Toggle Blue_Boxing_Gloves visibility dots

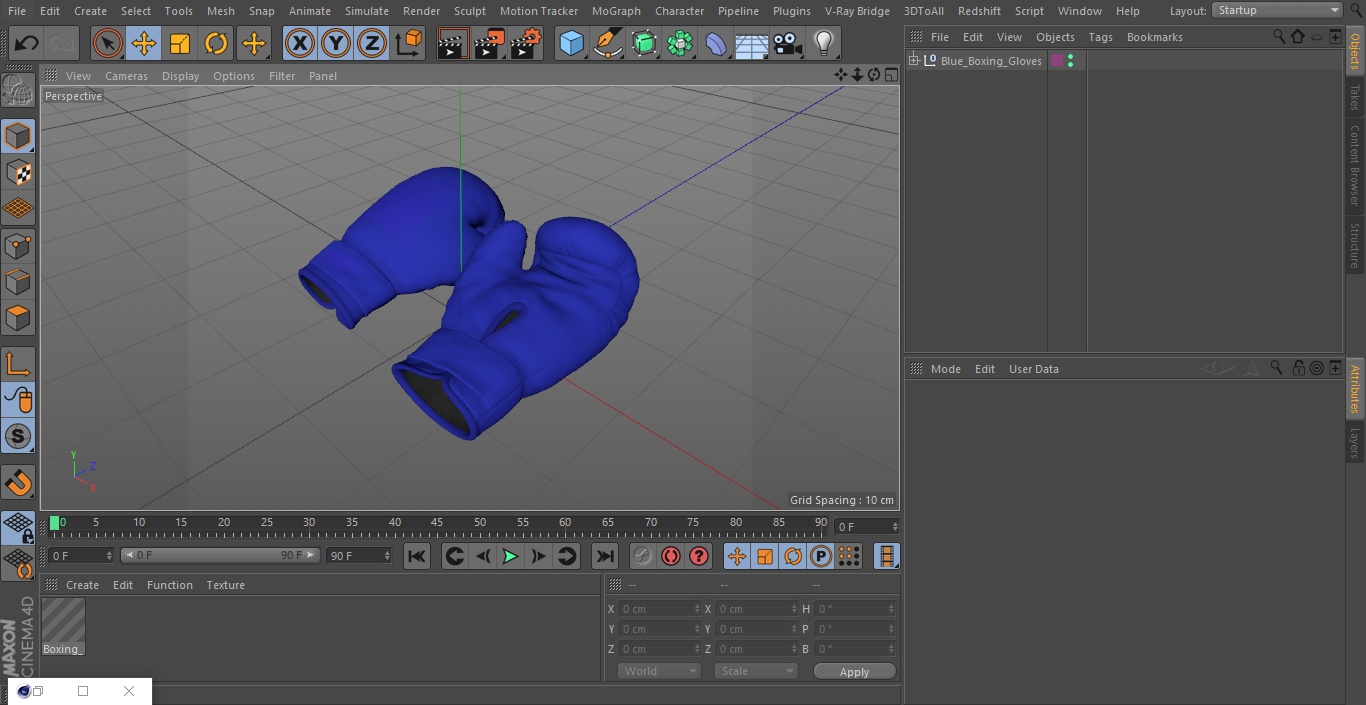click(x=1070, y=61)
